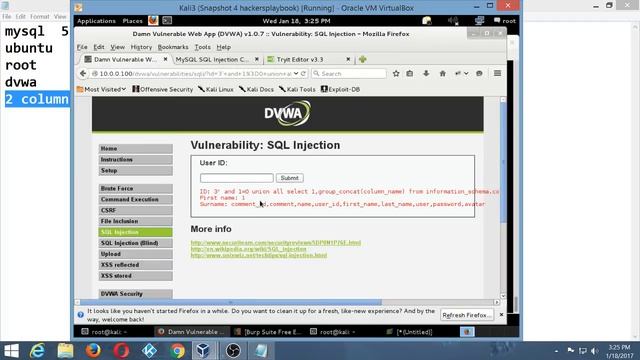Open Firefox from Windows taskbar
The width and height of the screenshot is (640, 360).
tap(93, 351)
